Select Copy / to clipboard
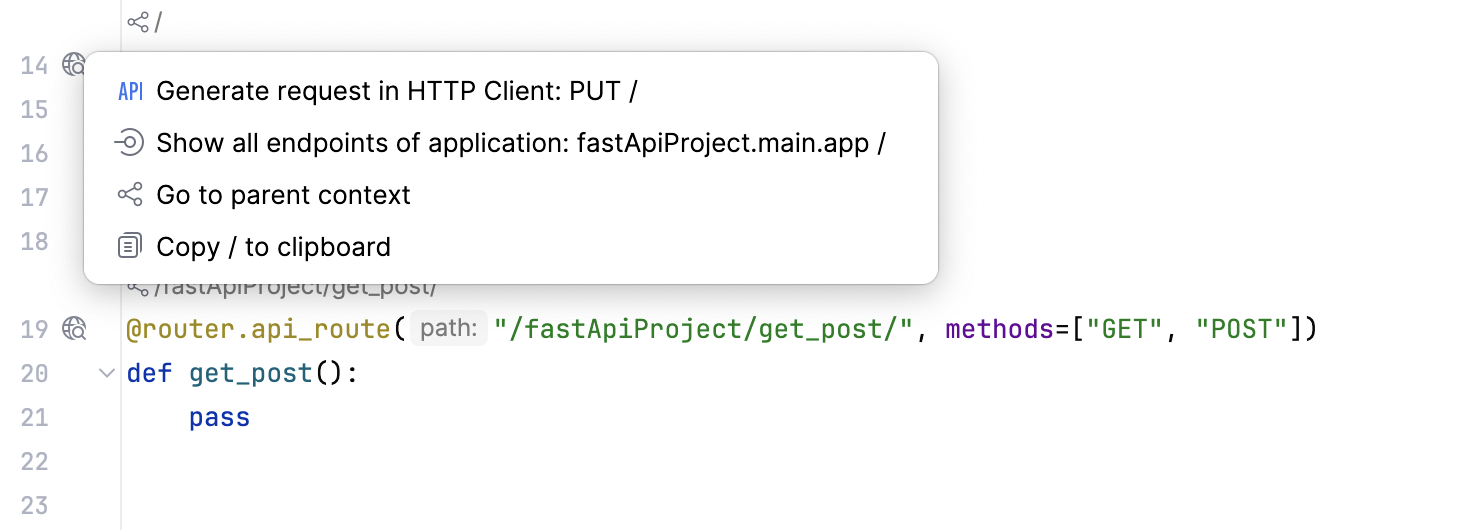The image size is (1480, 530). pos(273,246)
